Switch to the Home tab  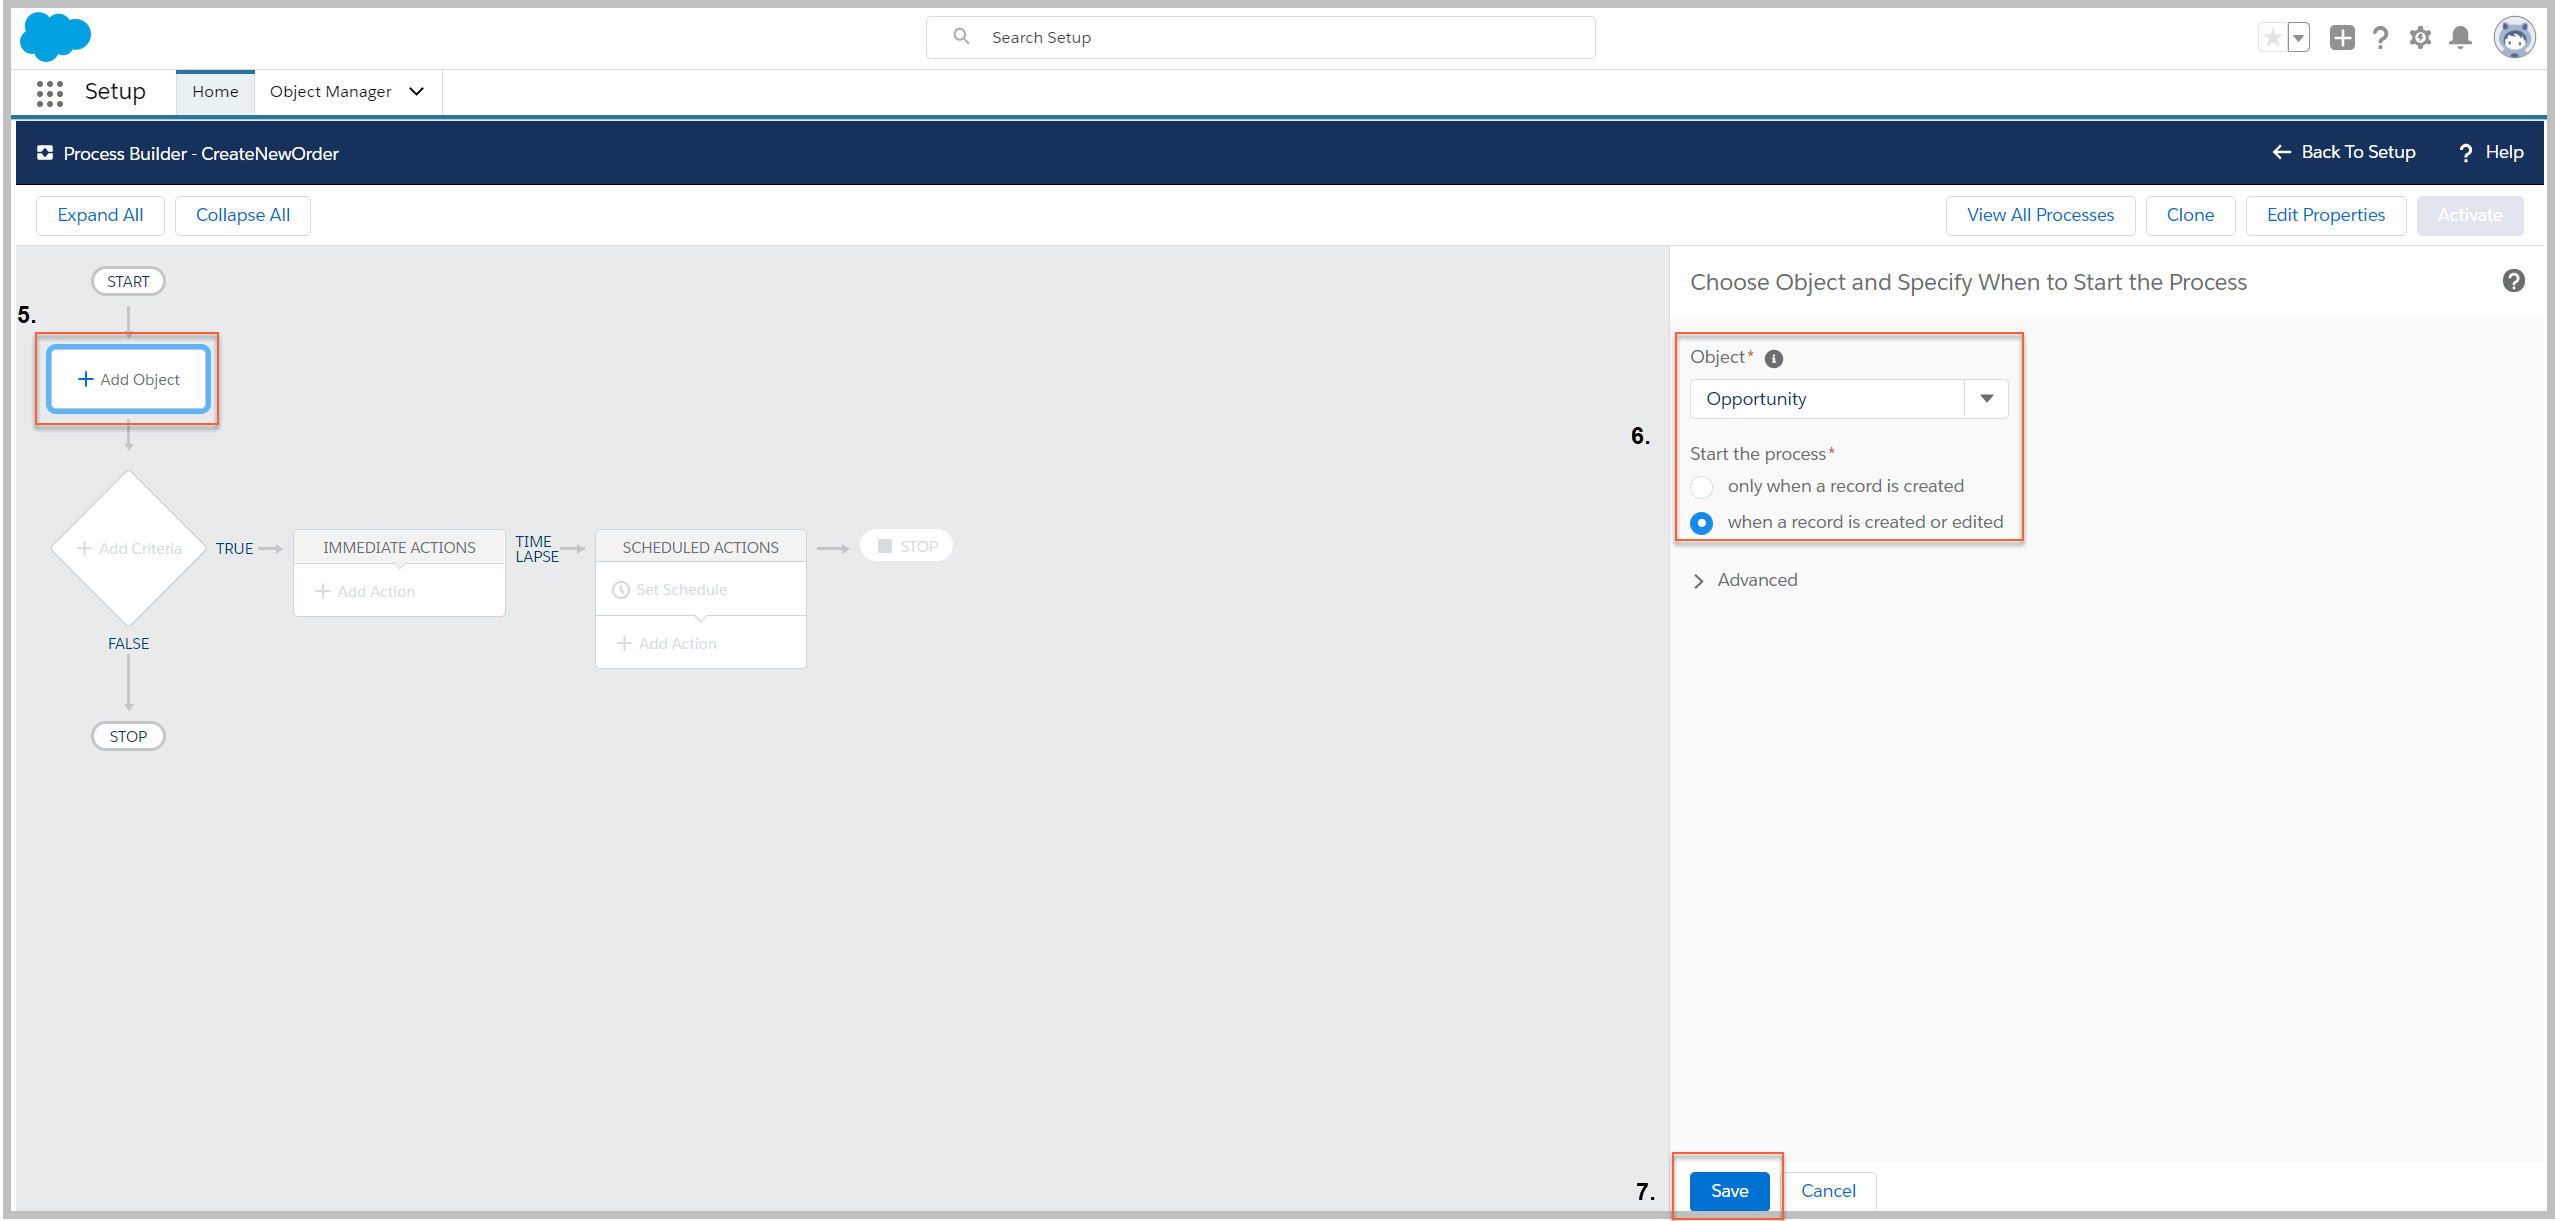click(215, 92)
